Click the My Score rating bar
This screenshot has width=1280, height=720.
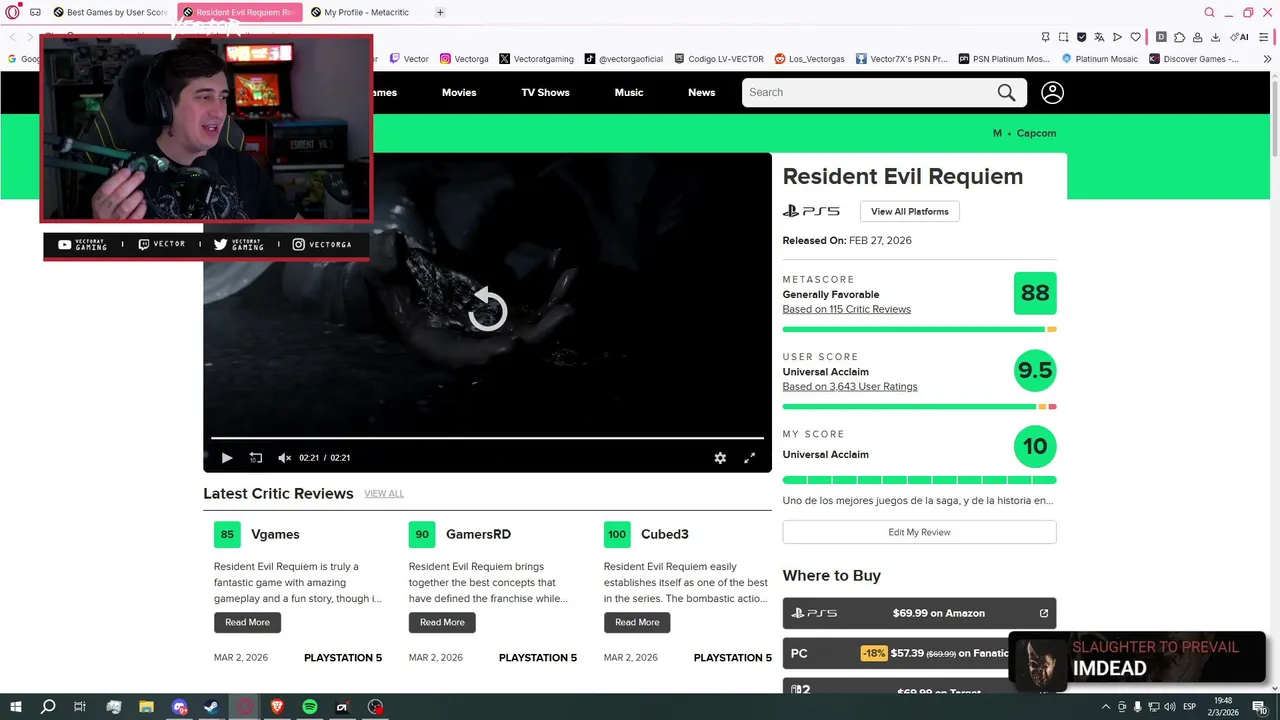[920, 480]
